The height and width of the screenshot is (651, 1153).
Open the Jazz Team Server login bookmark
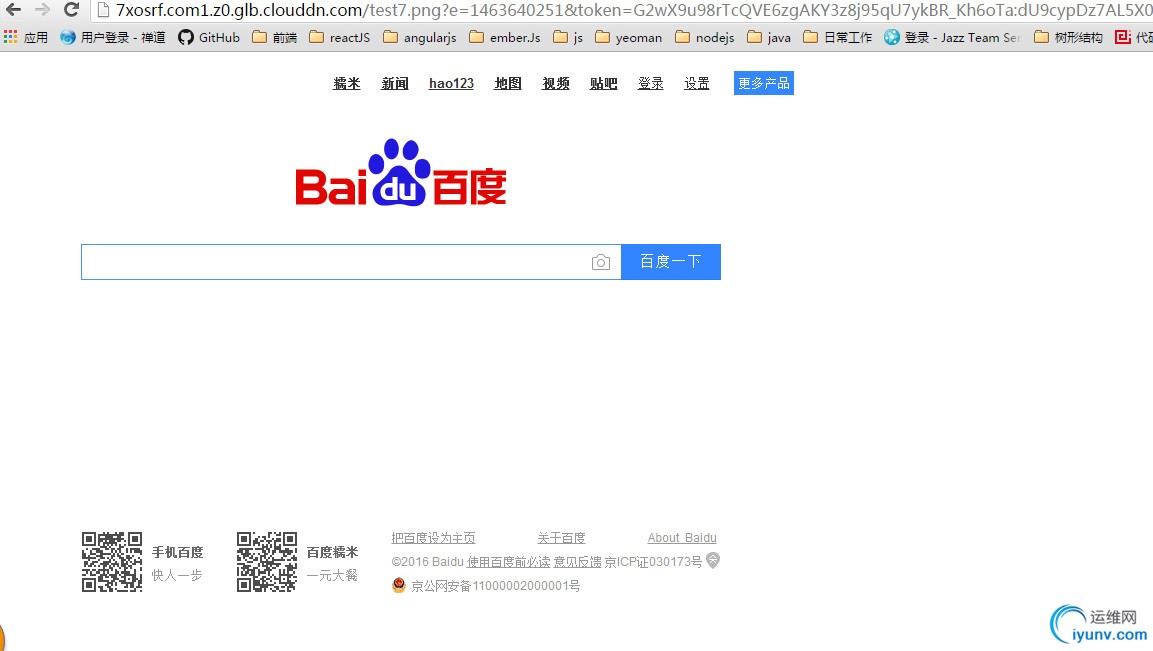click(x=952, y=38)
